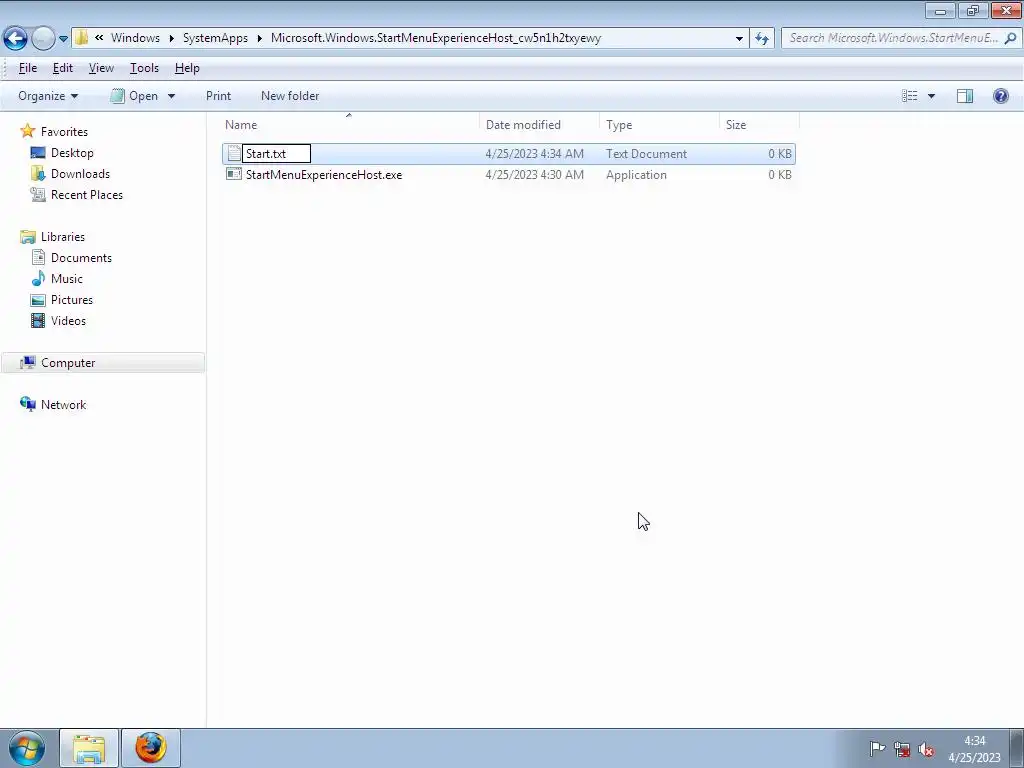Open the Organize dropdown
Viewport: 1024px width, 768px height.
click(48, 96)
